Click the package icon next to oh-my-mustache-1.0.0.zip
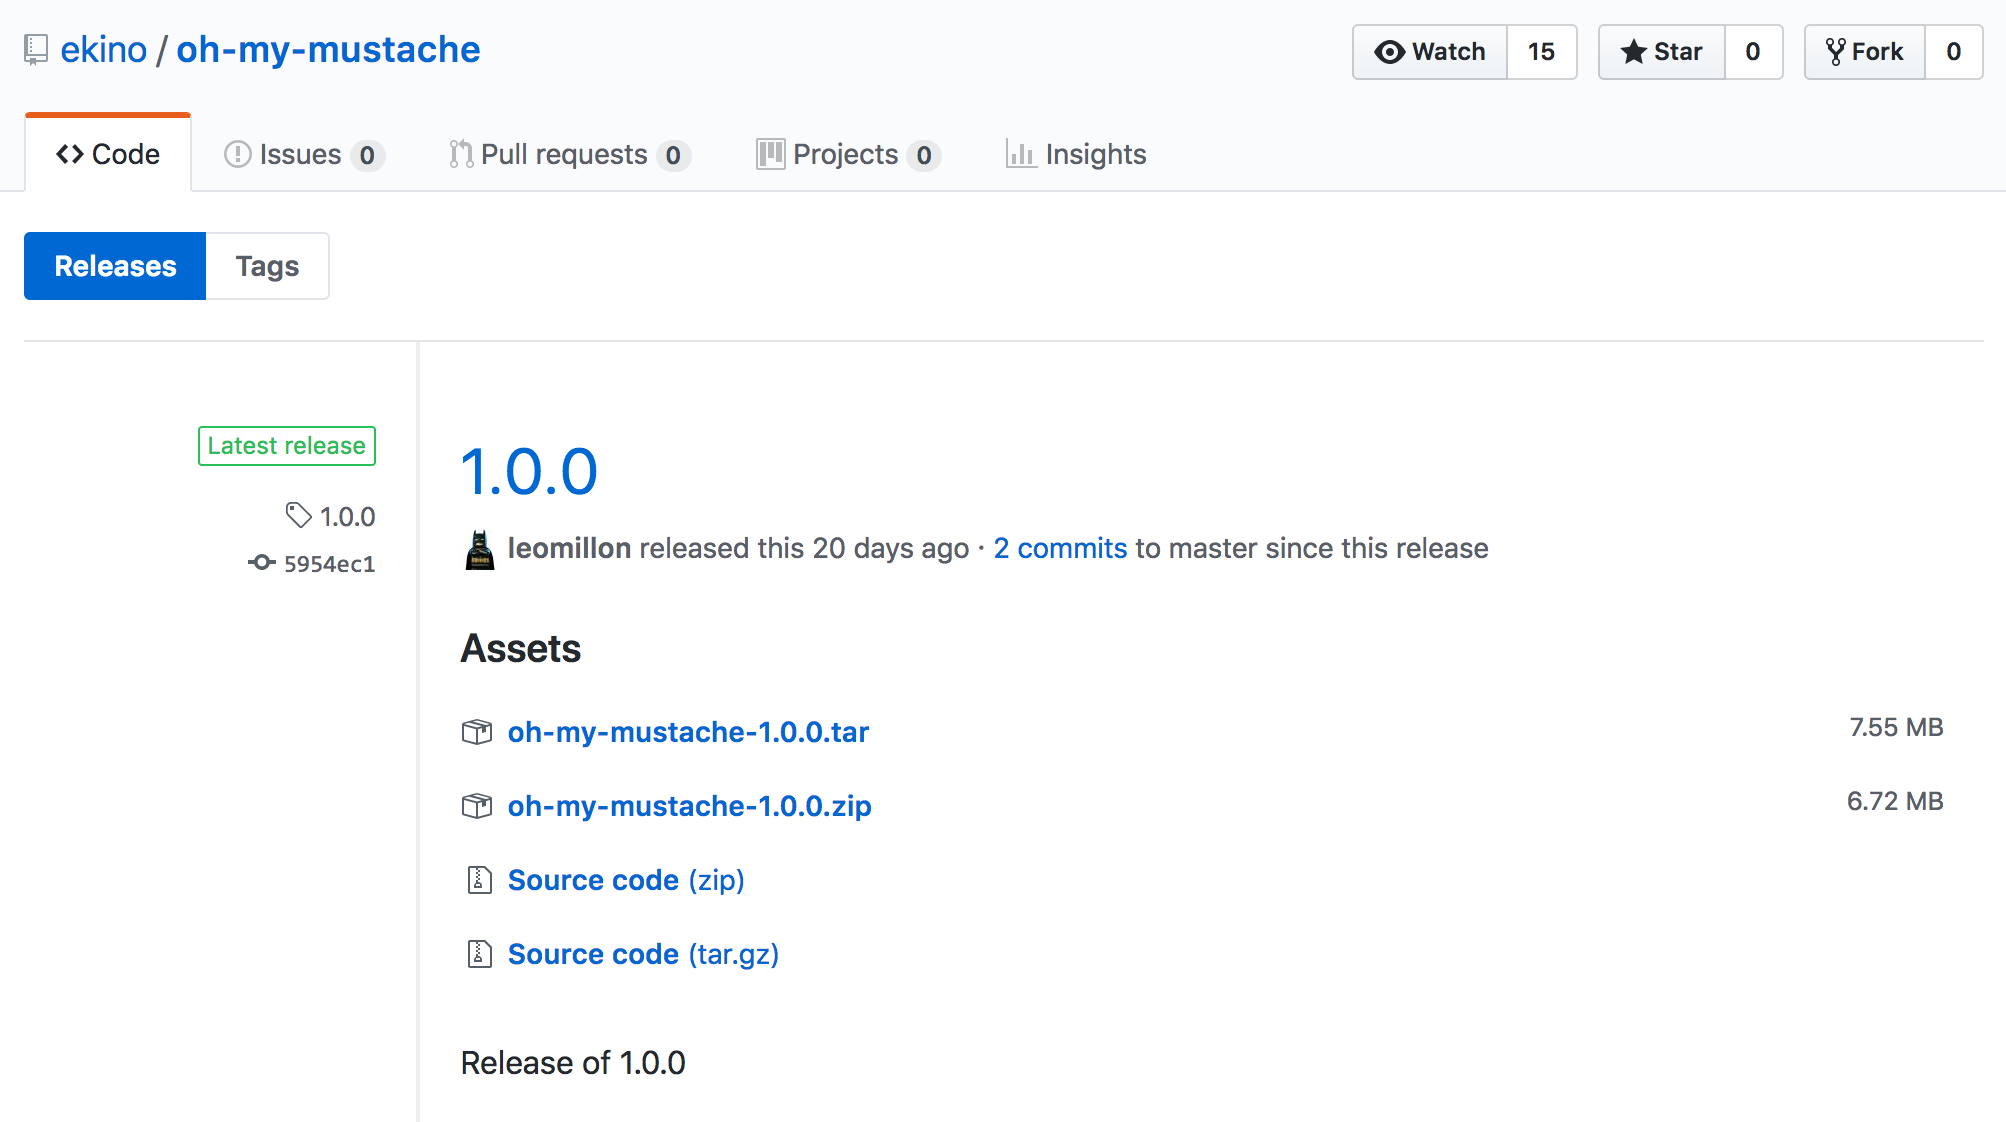Viewport: 2006px width, 1122px height. 477,806
